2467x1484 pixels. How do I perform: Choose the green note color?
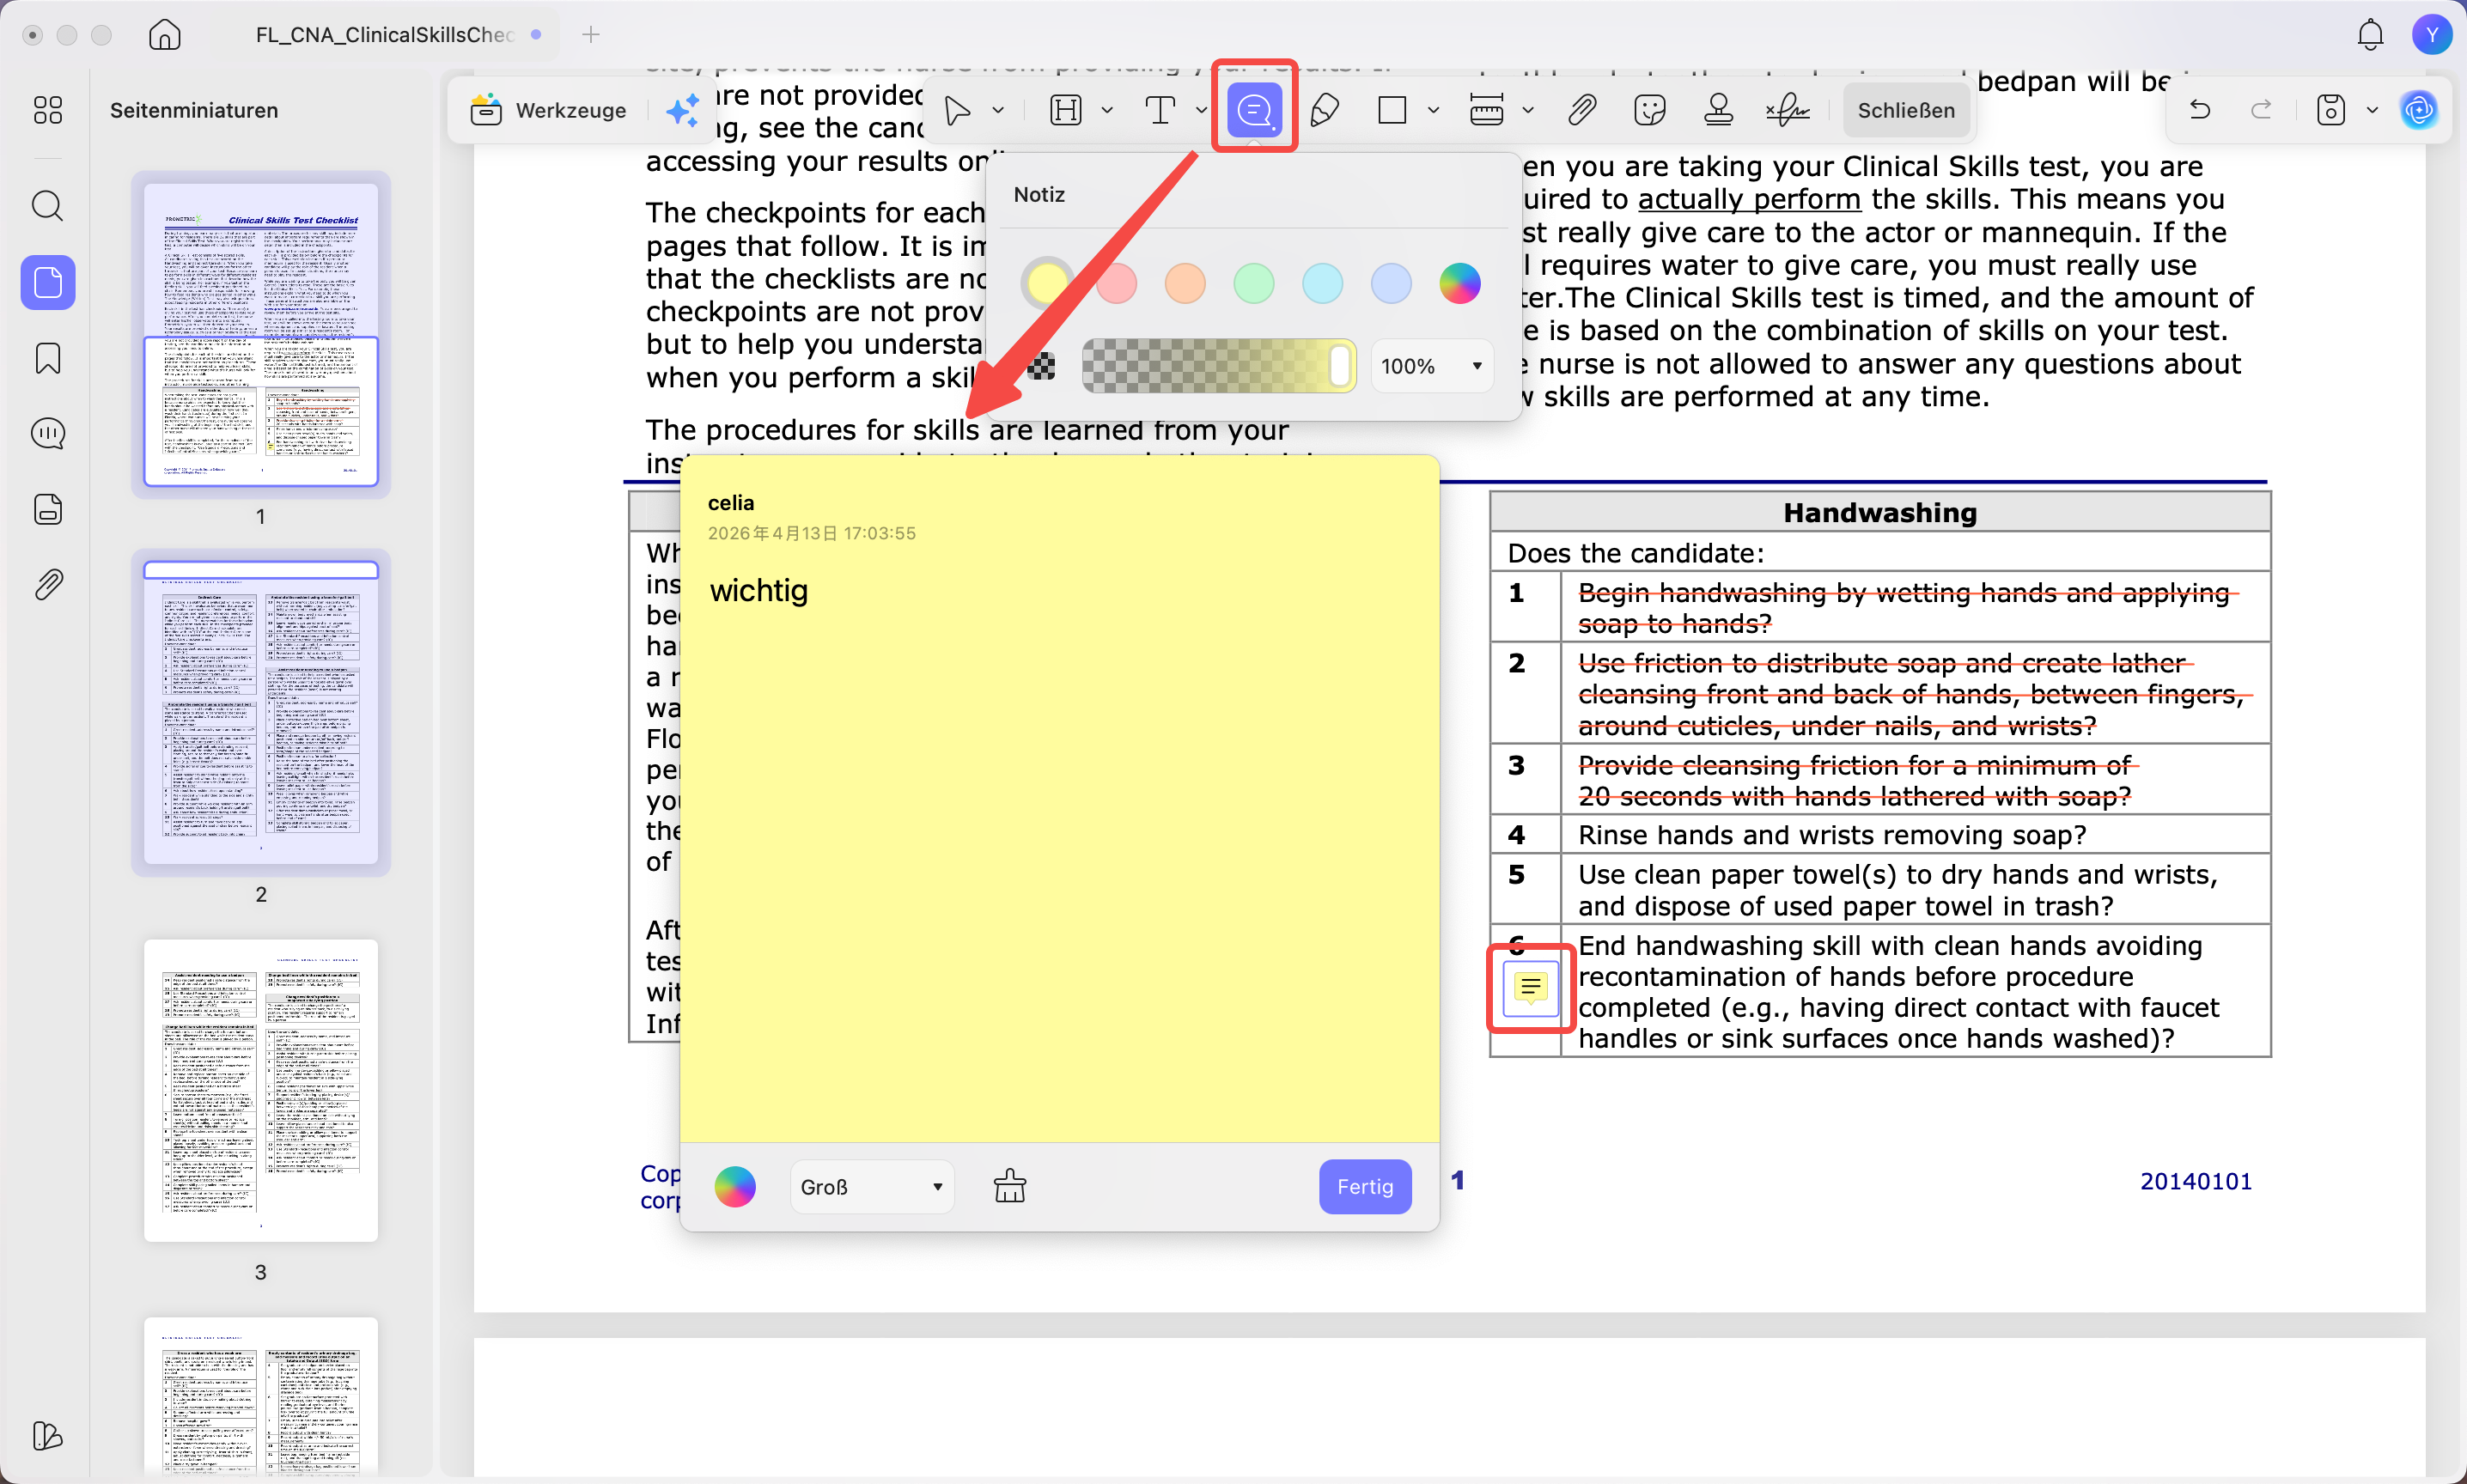[x=1254, y=283]
